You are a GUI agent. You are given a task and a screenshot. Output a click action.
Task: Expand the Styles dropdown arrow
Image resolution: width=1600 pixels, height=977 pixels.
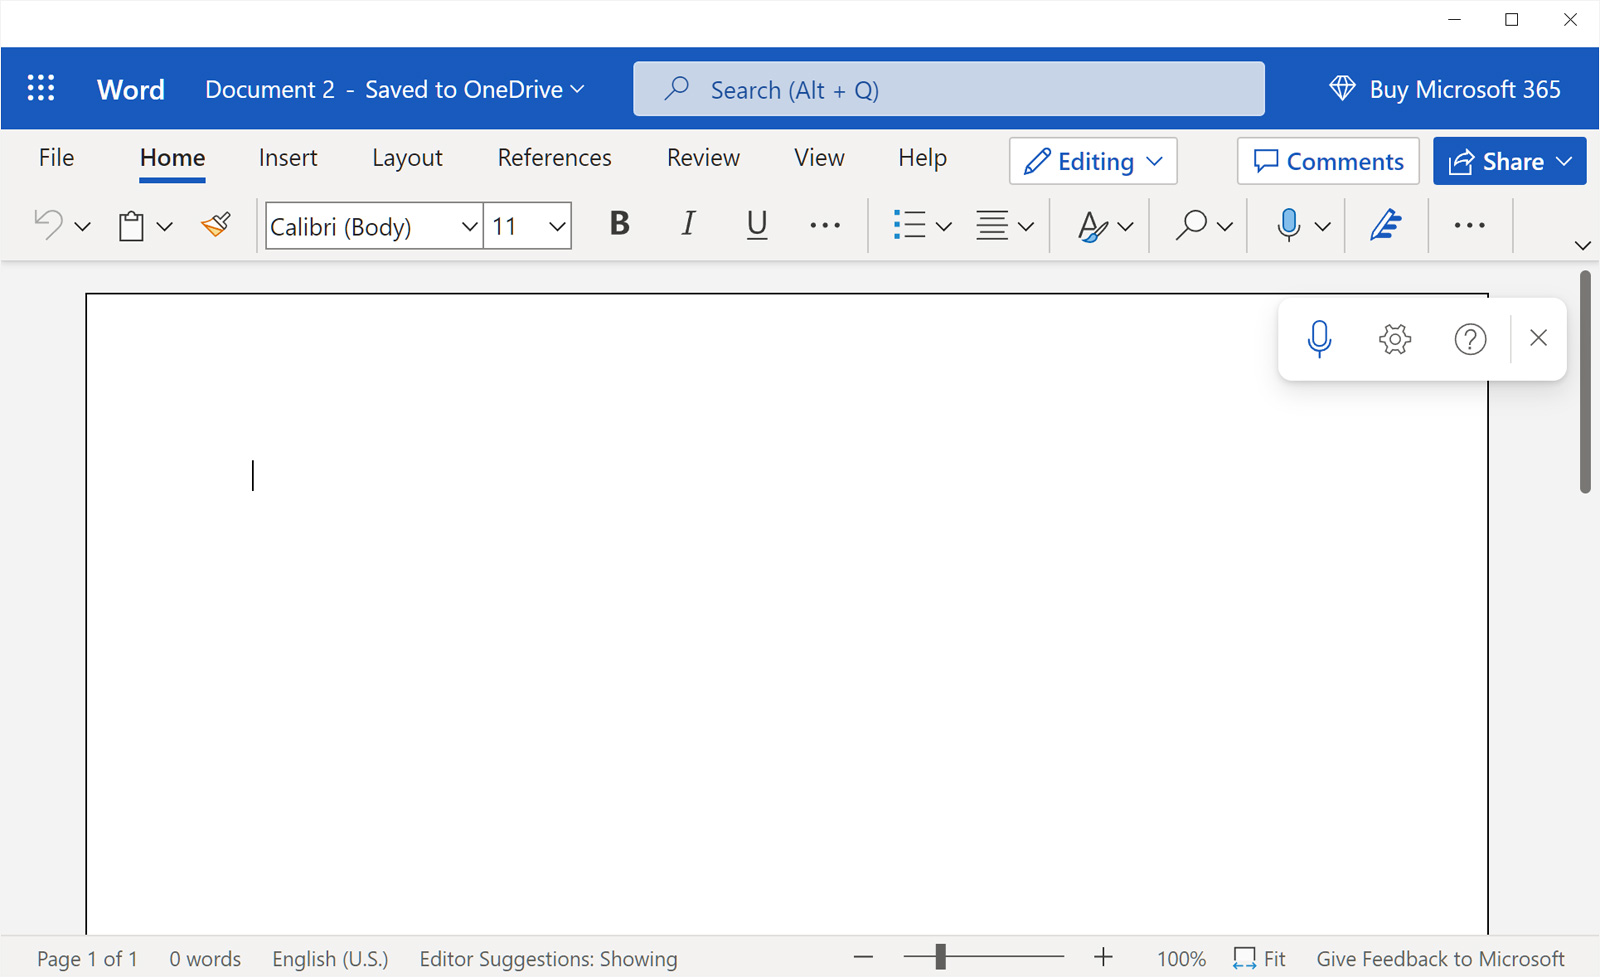(x=1125, y=227)
